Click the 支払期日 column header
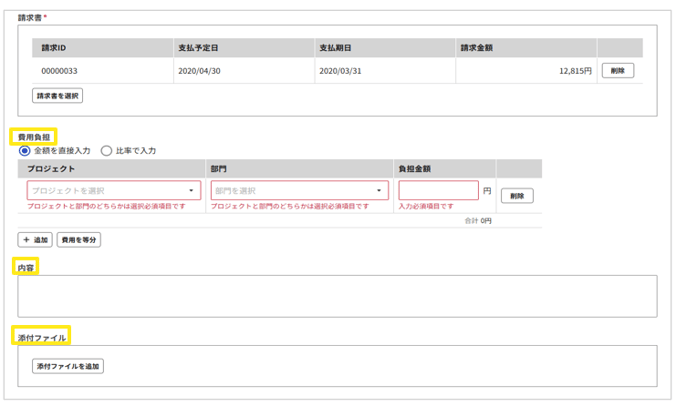The image size is (676, 406). (333, 47)
